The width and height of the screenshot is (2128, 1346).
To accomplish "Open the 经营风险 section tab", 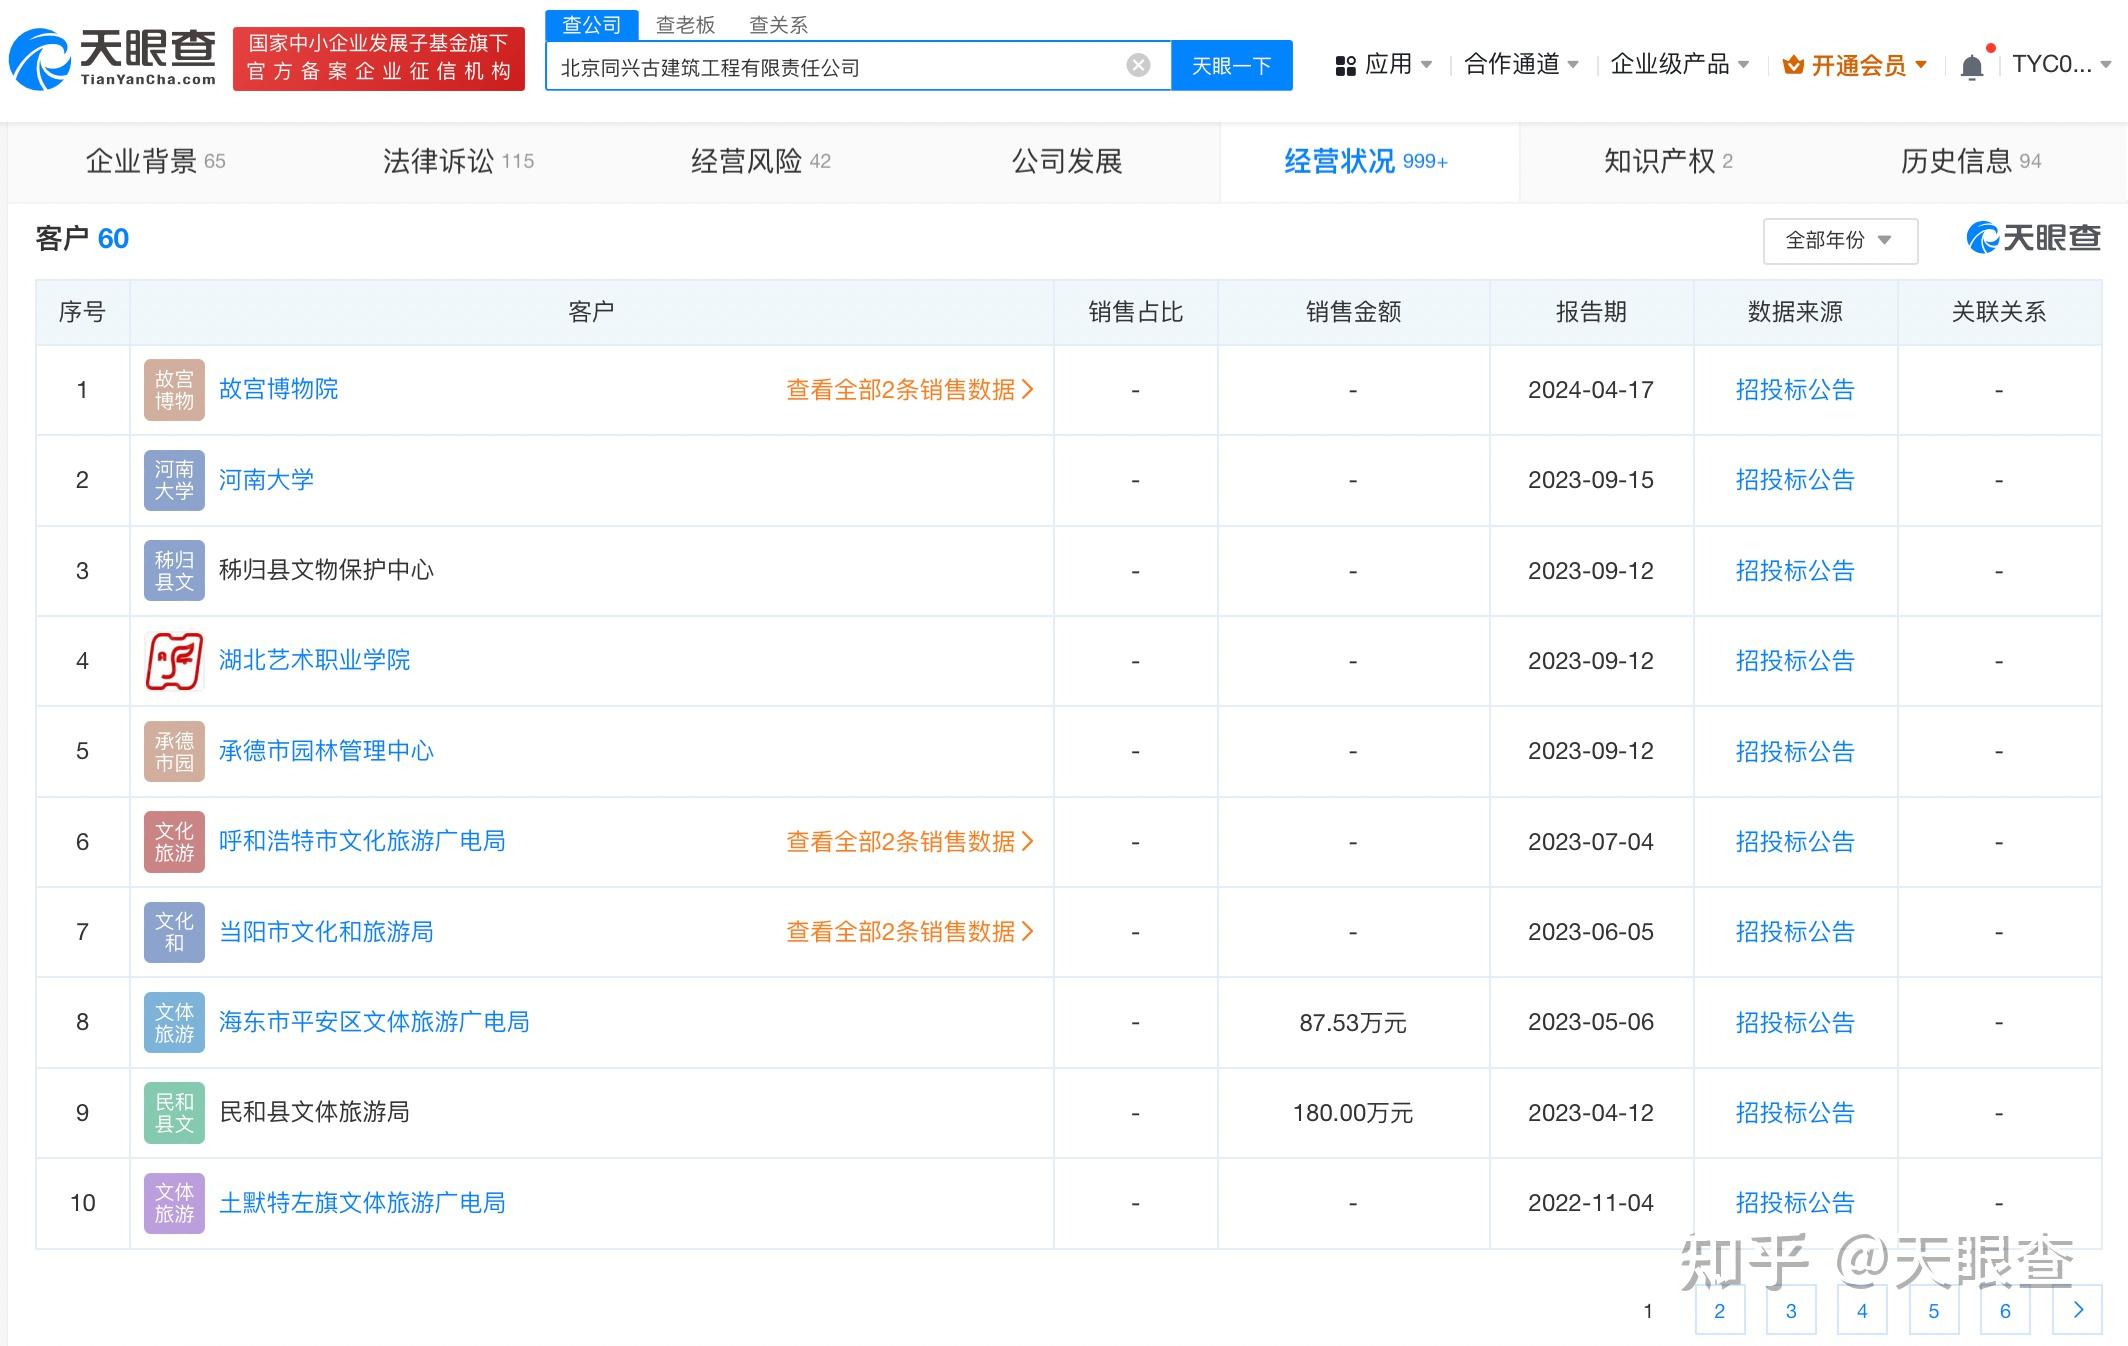I will tap(760, 161).
